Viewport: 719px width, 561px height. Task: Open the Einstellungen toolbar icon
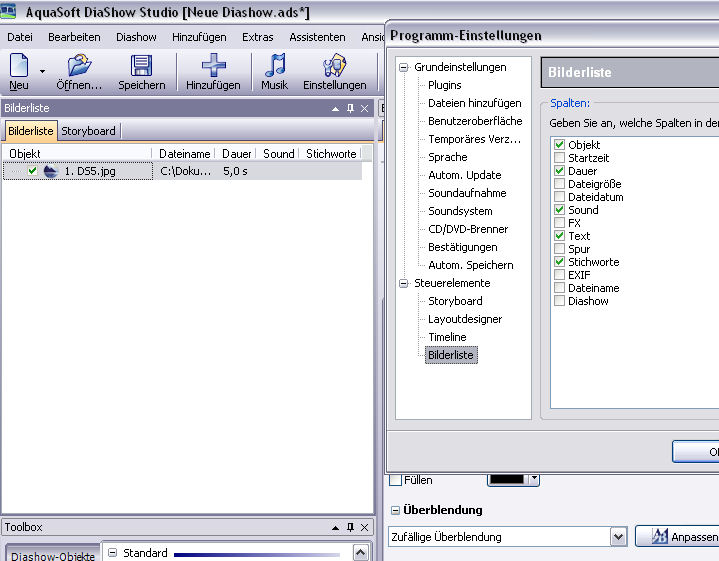334,67
